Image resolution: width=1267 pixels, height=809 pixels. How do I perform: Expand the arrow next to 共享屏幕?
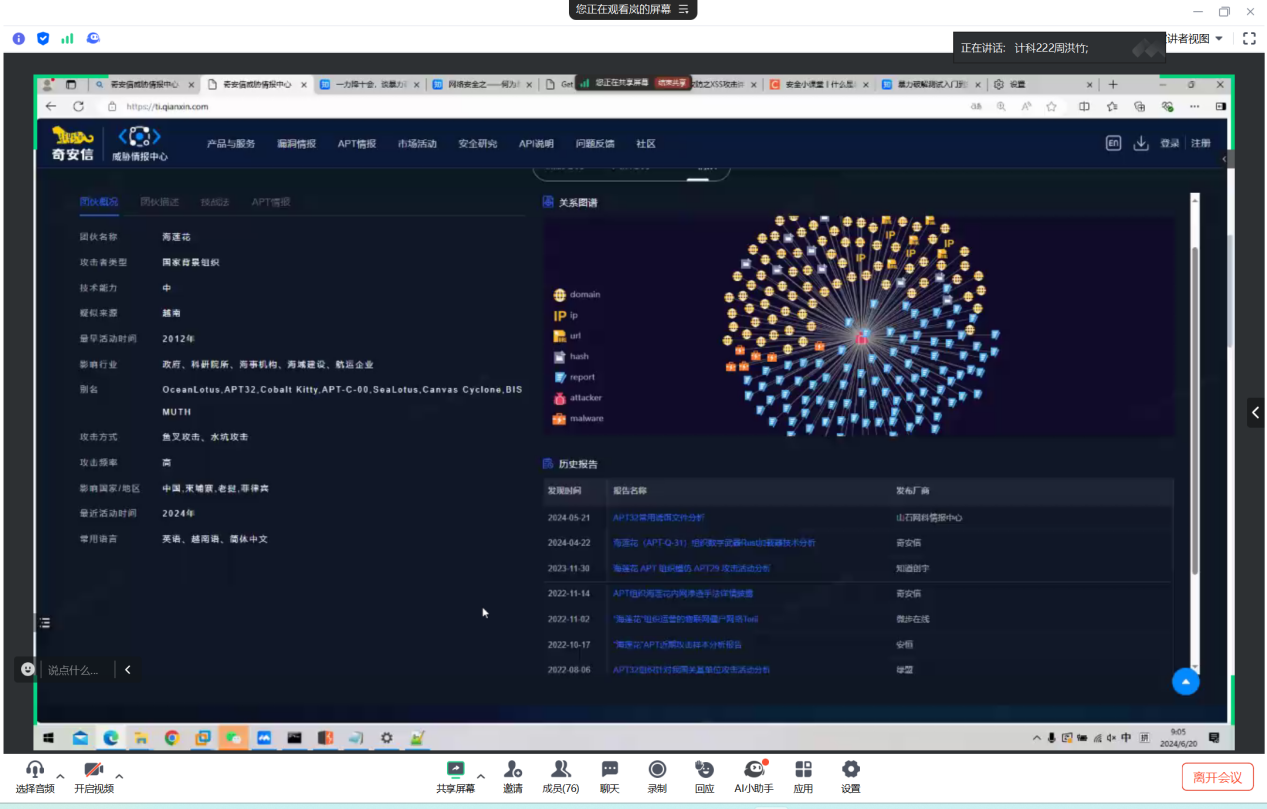pyautogui.click(x=481, y=776)
